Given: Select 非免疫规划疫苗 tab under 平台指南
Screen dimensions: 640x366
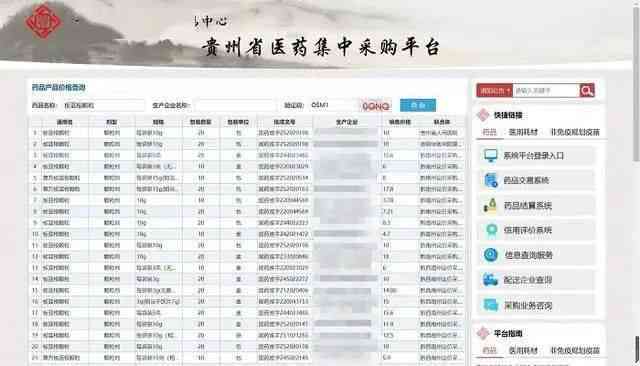Looking at the screenshot, I should 575,350.
